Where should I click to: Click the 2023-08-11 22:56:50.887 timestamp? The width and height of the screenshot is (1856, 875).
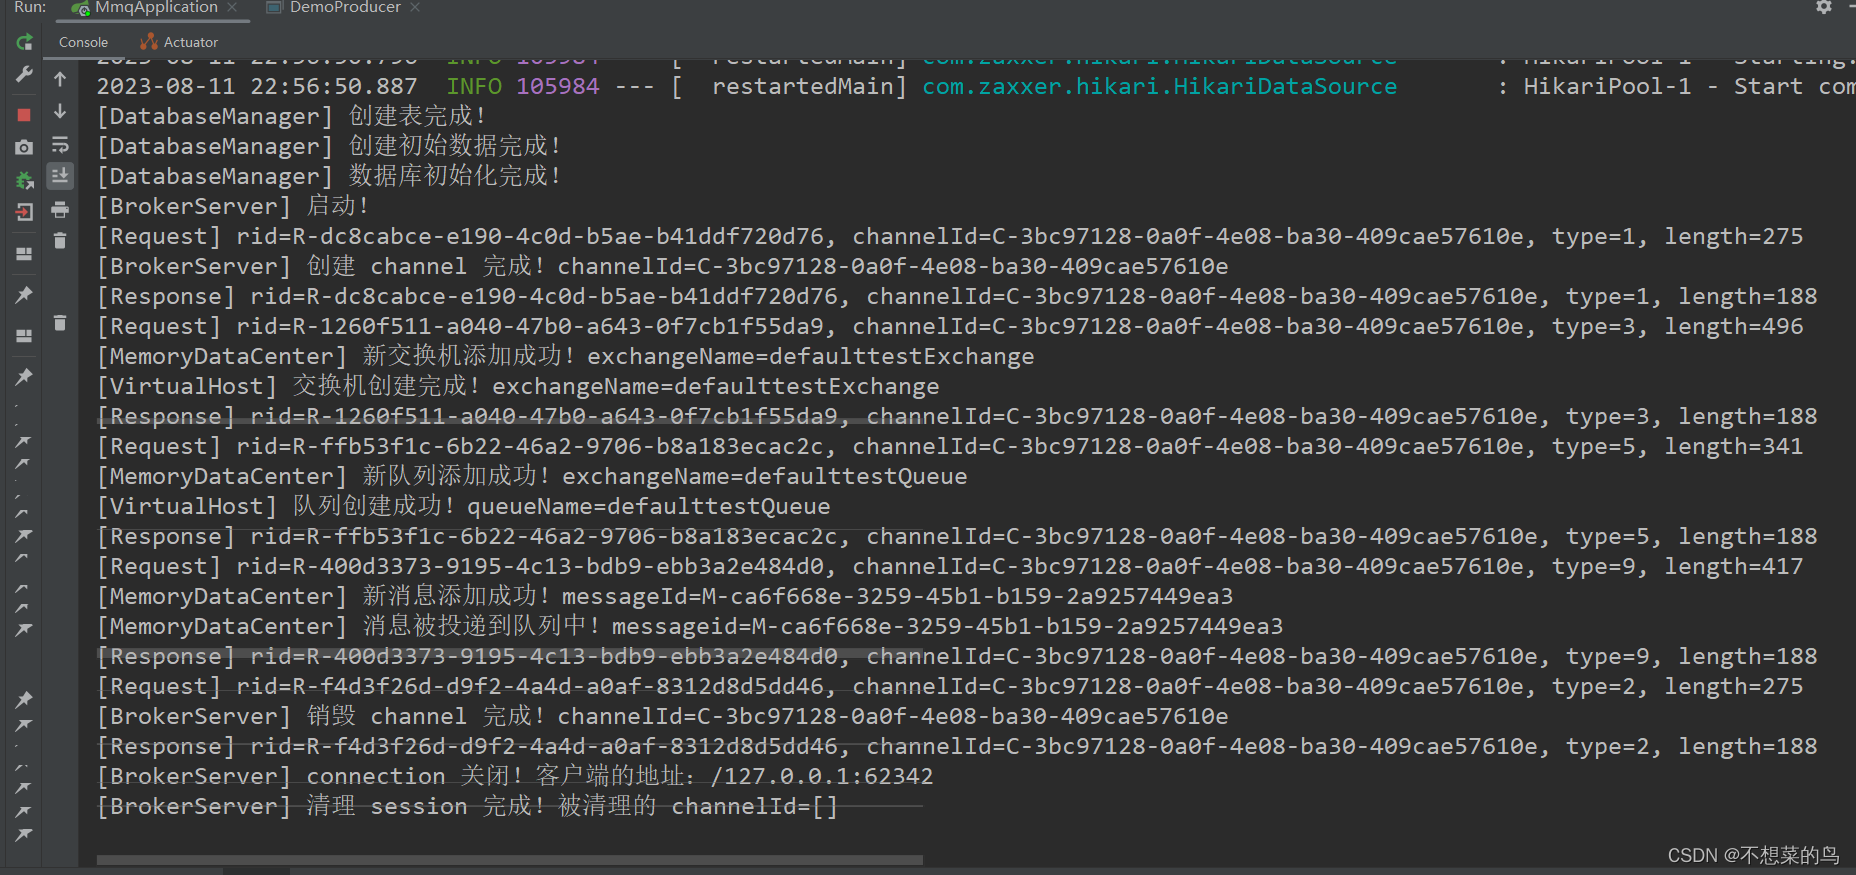[x=257, y=86]
